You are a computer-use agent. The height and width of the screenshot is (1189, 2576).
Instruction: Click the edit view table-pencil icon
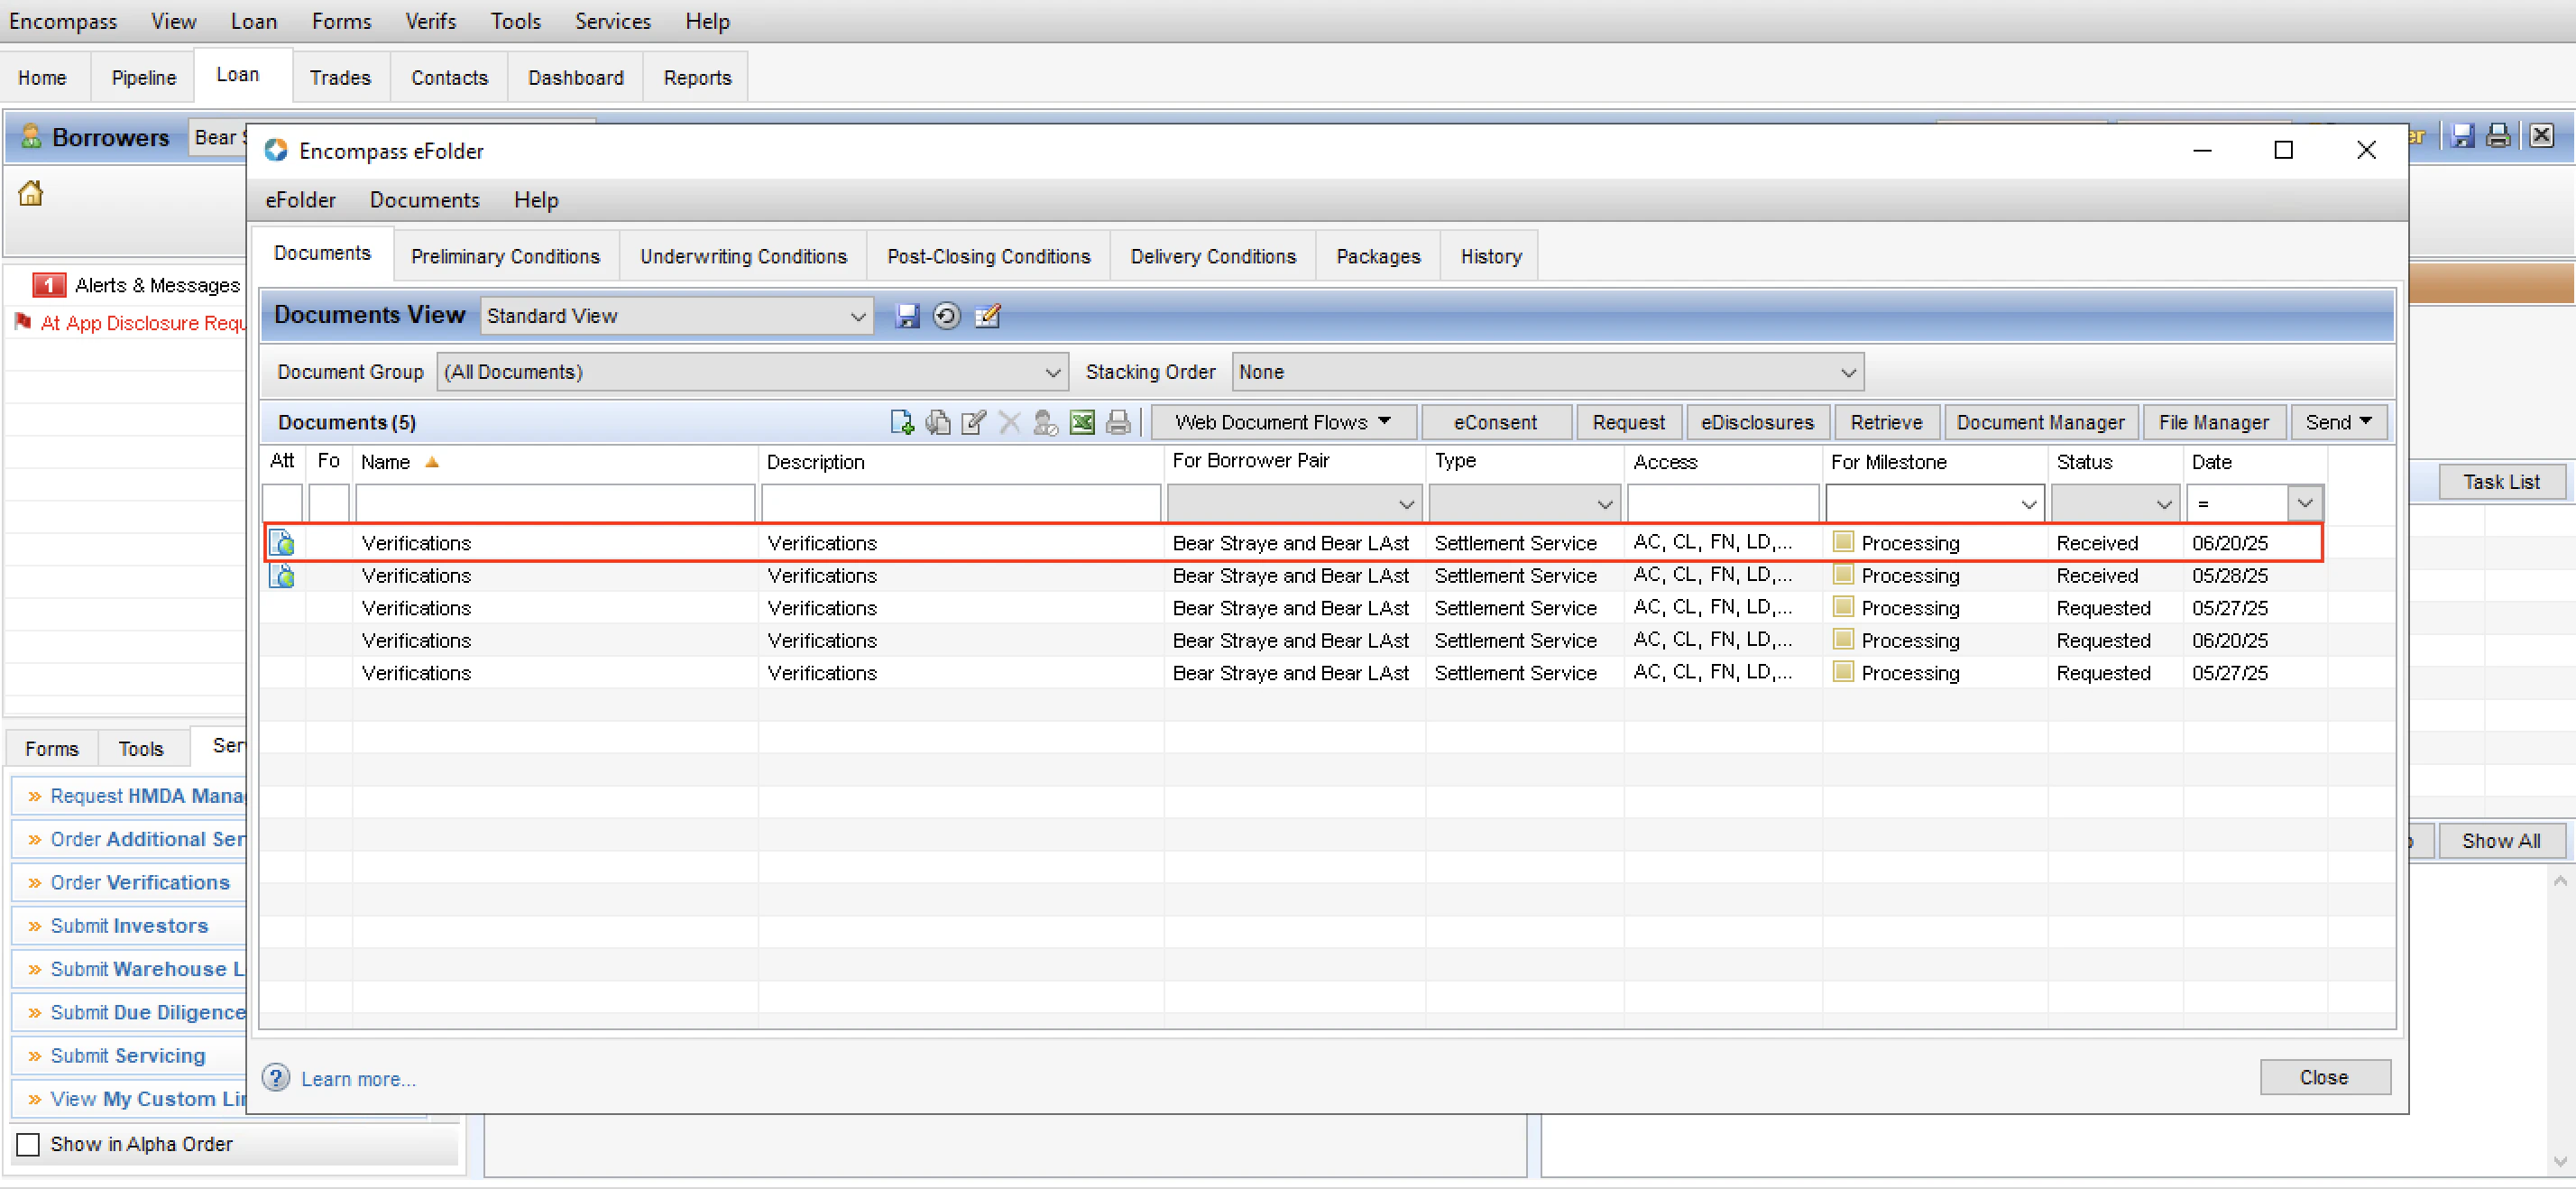pos(988,316)
